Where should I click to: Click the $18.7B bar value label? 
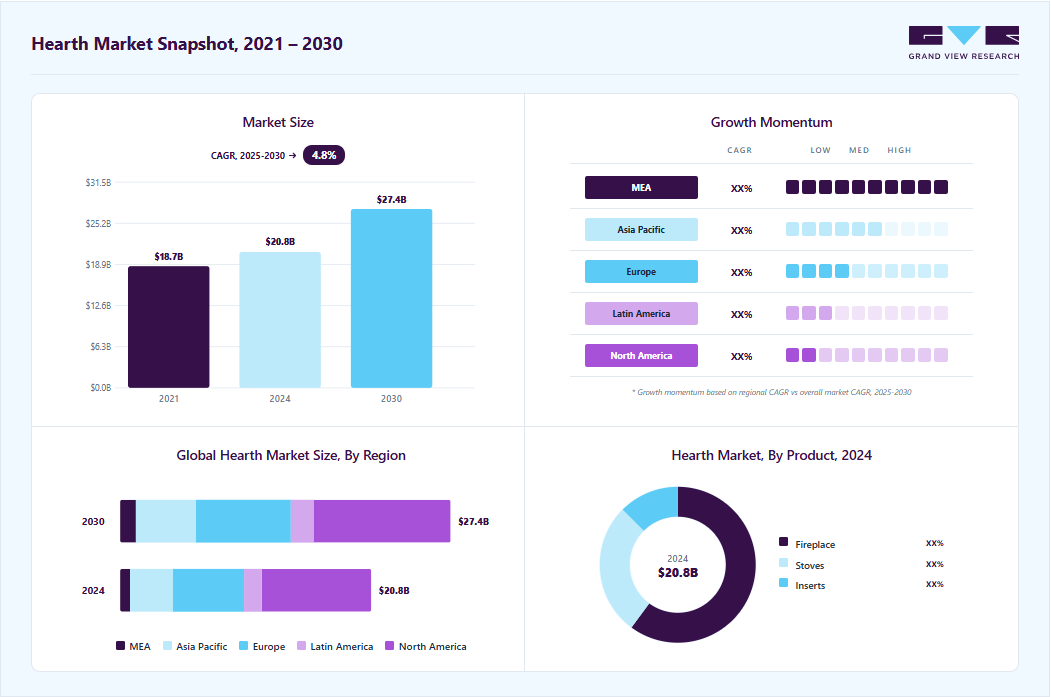pyautogui.click(x=169, y=257)
